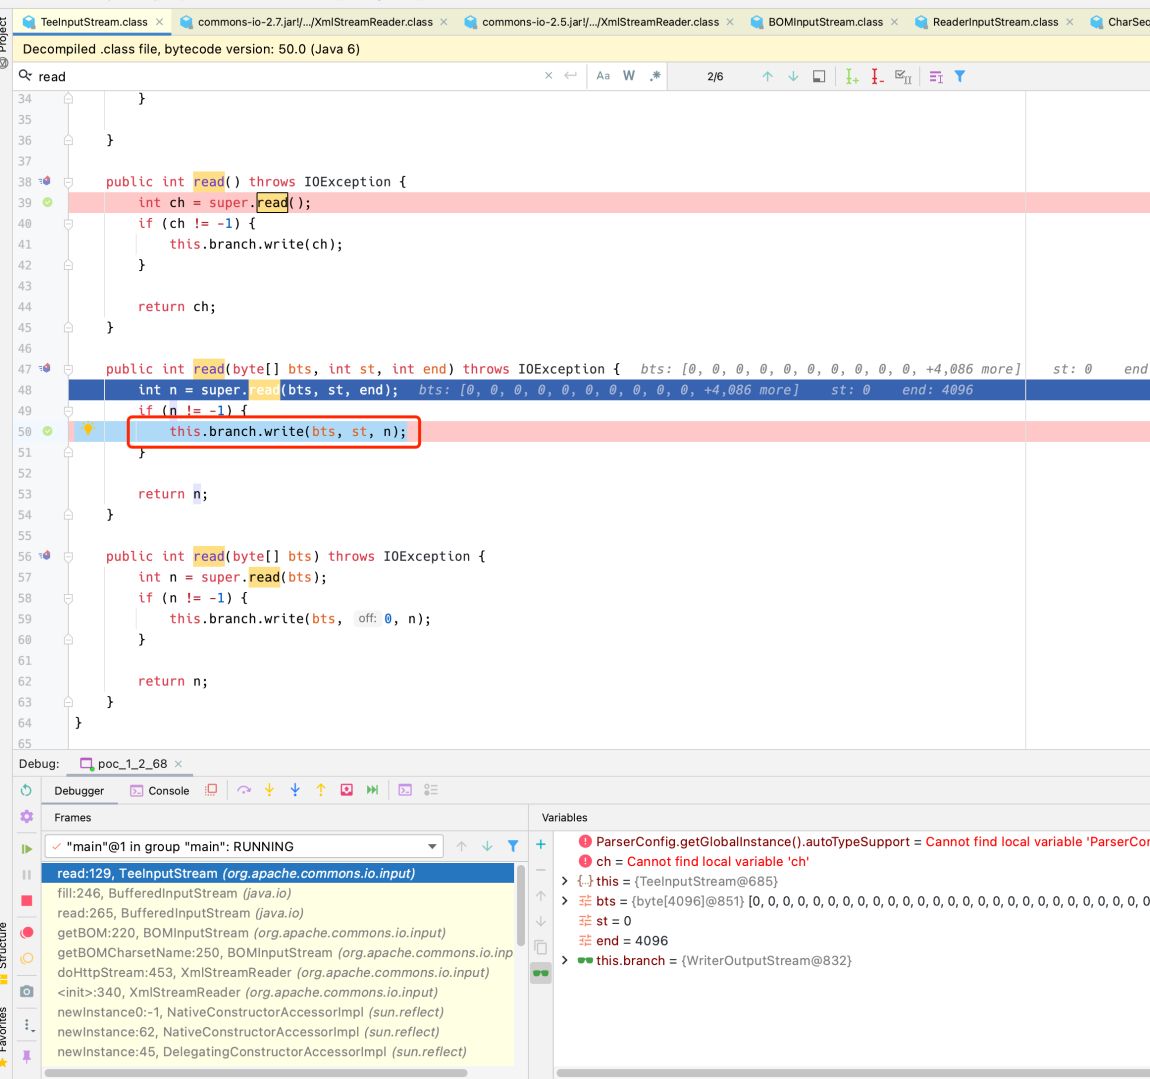Expand the 'this' TeeInputStream@685 variable
The image size is (1150, 1079).
564,881
